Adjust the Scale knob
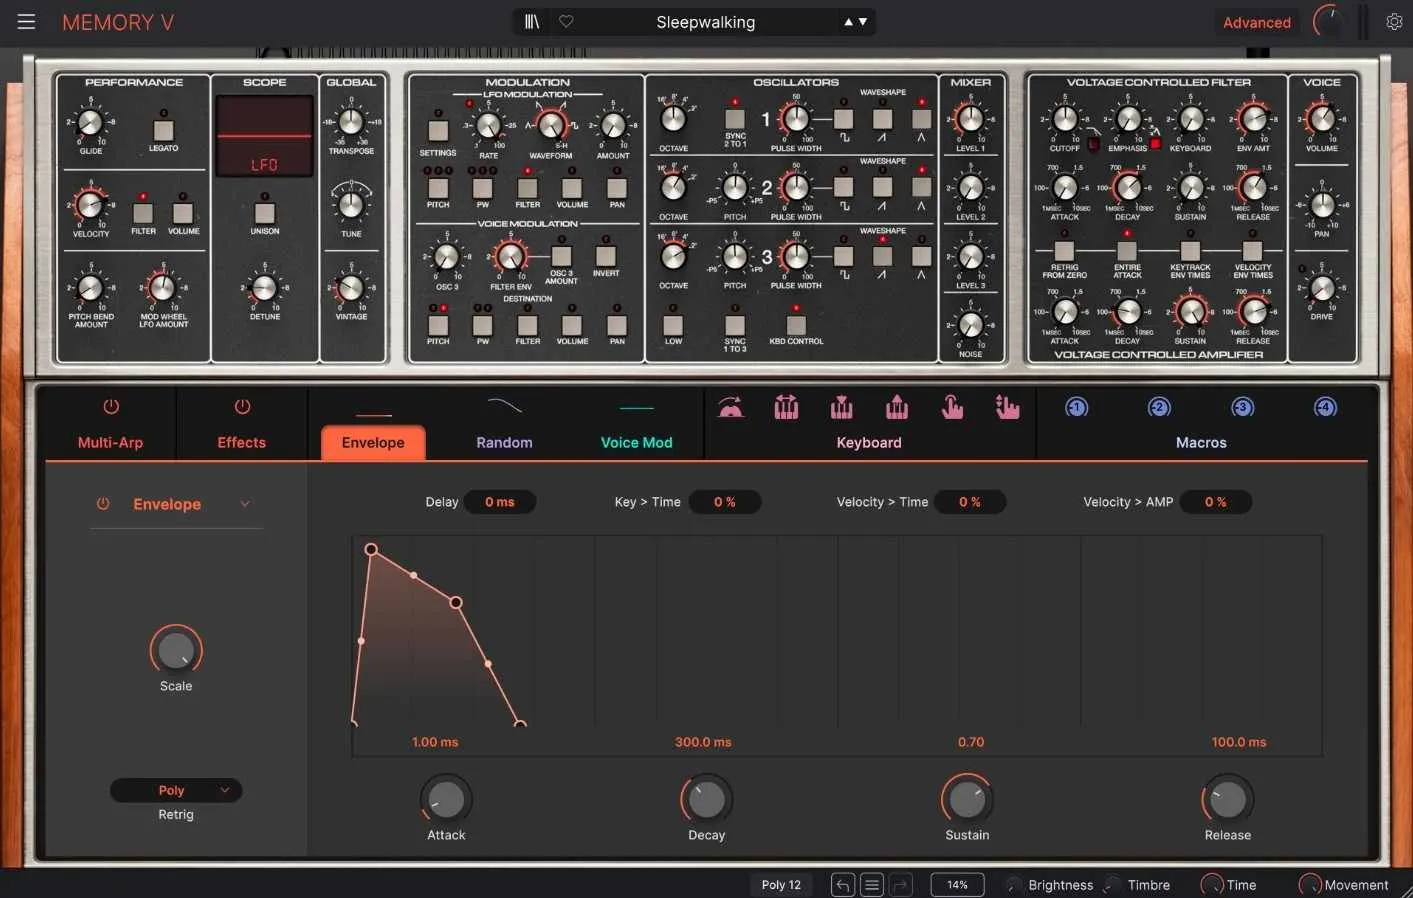 (176, 650)
